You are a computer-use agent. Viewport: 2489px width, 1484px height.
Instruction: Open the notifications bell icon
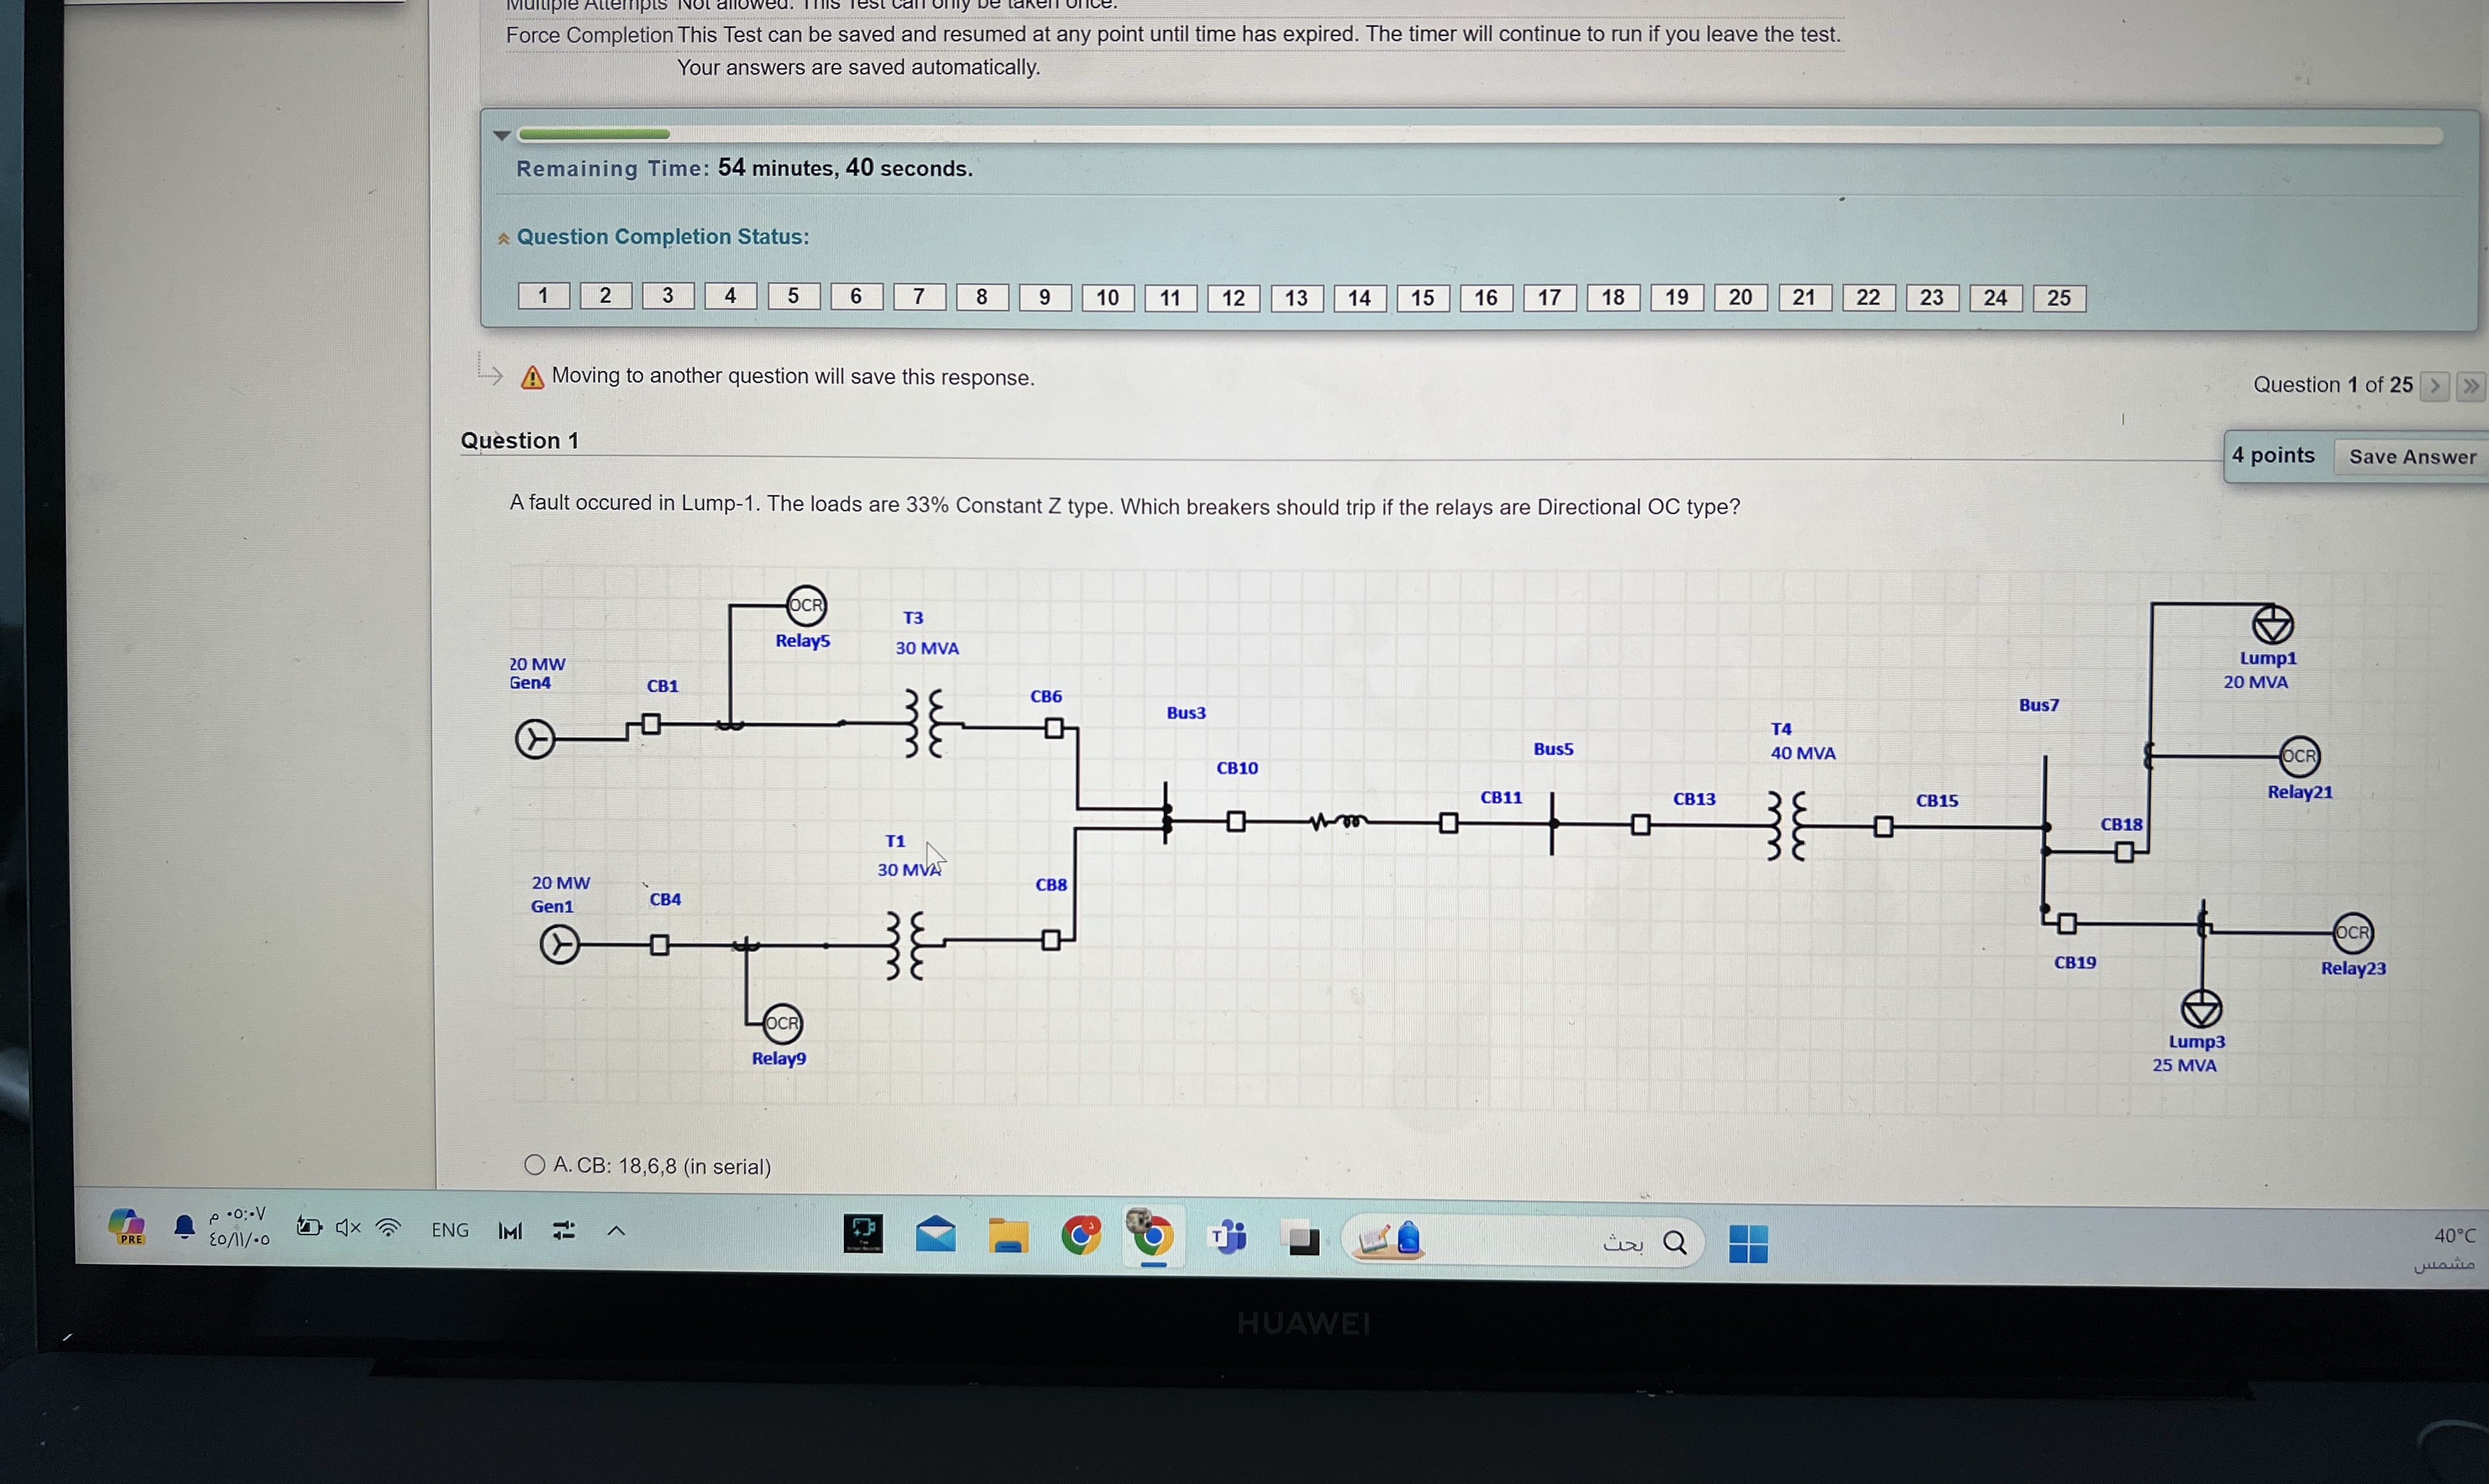point(184,1227)
